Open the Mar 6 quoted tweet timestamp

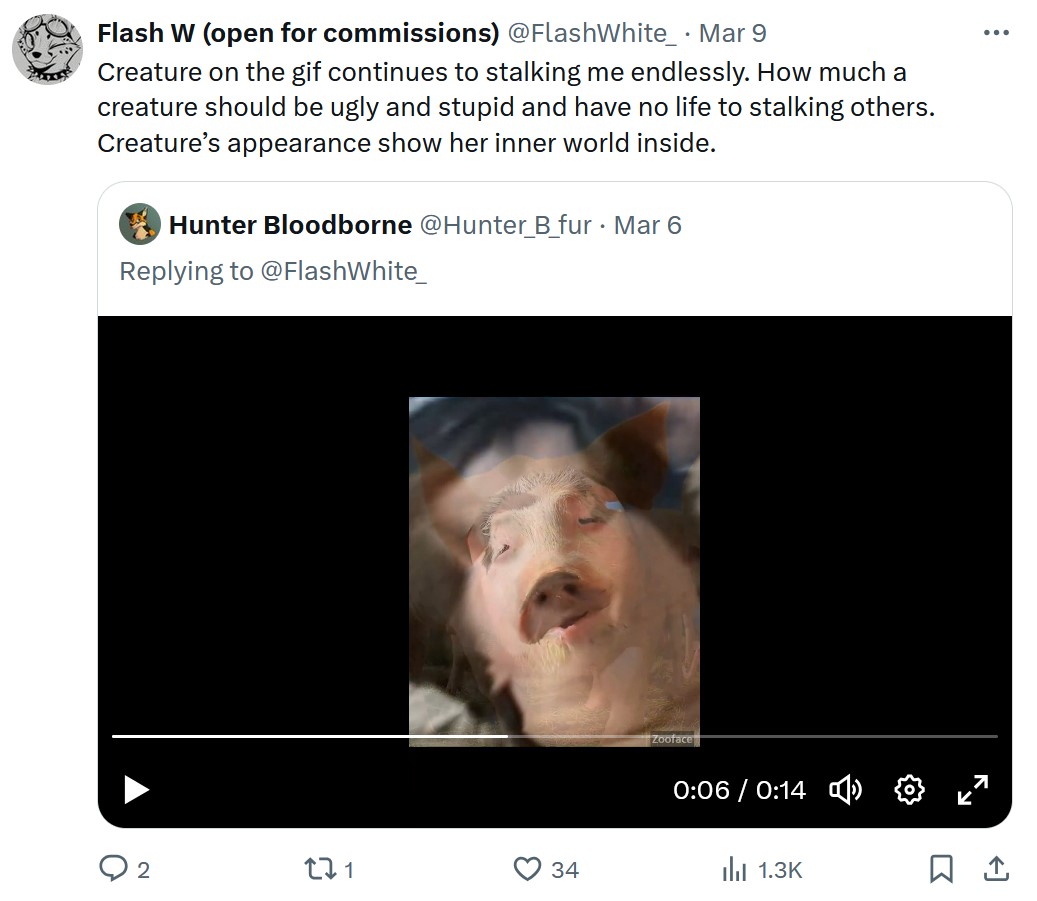tap(647, 225)
